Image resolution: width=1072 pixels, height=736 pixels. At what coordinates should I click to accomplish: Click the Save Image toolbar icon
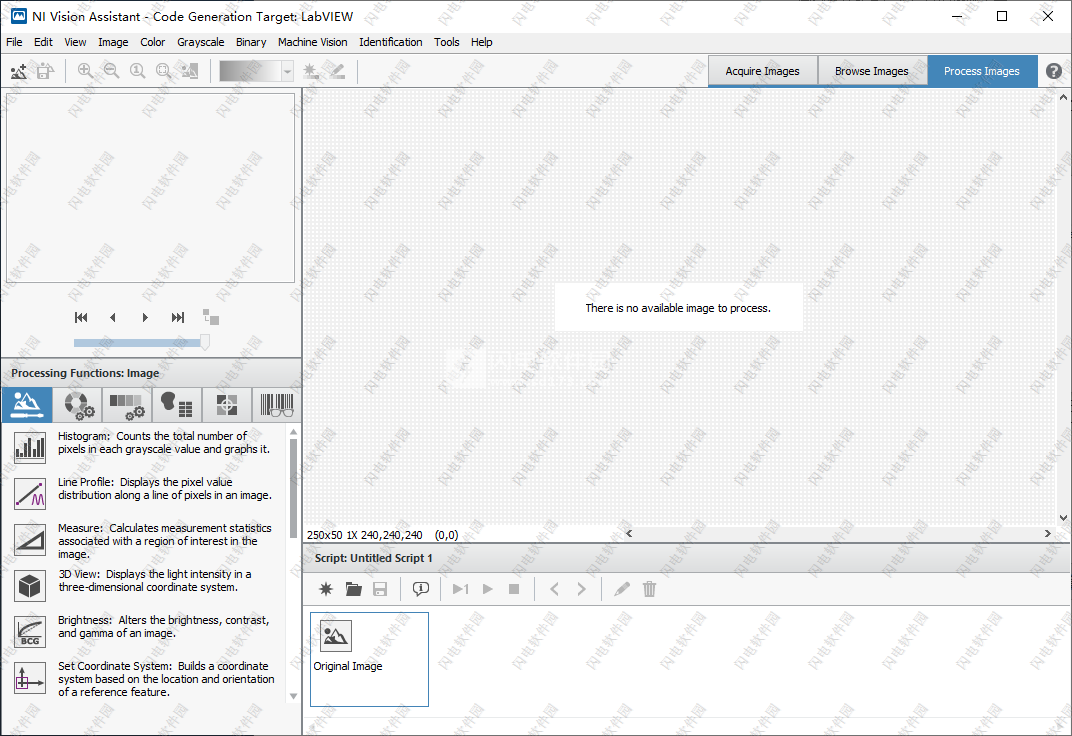click(45, 70)
